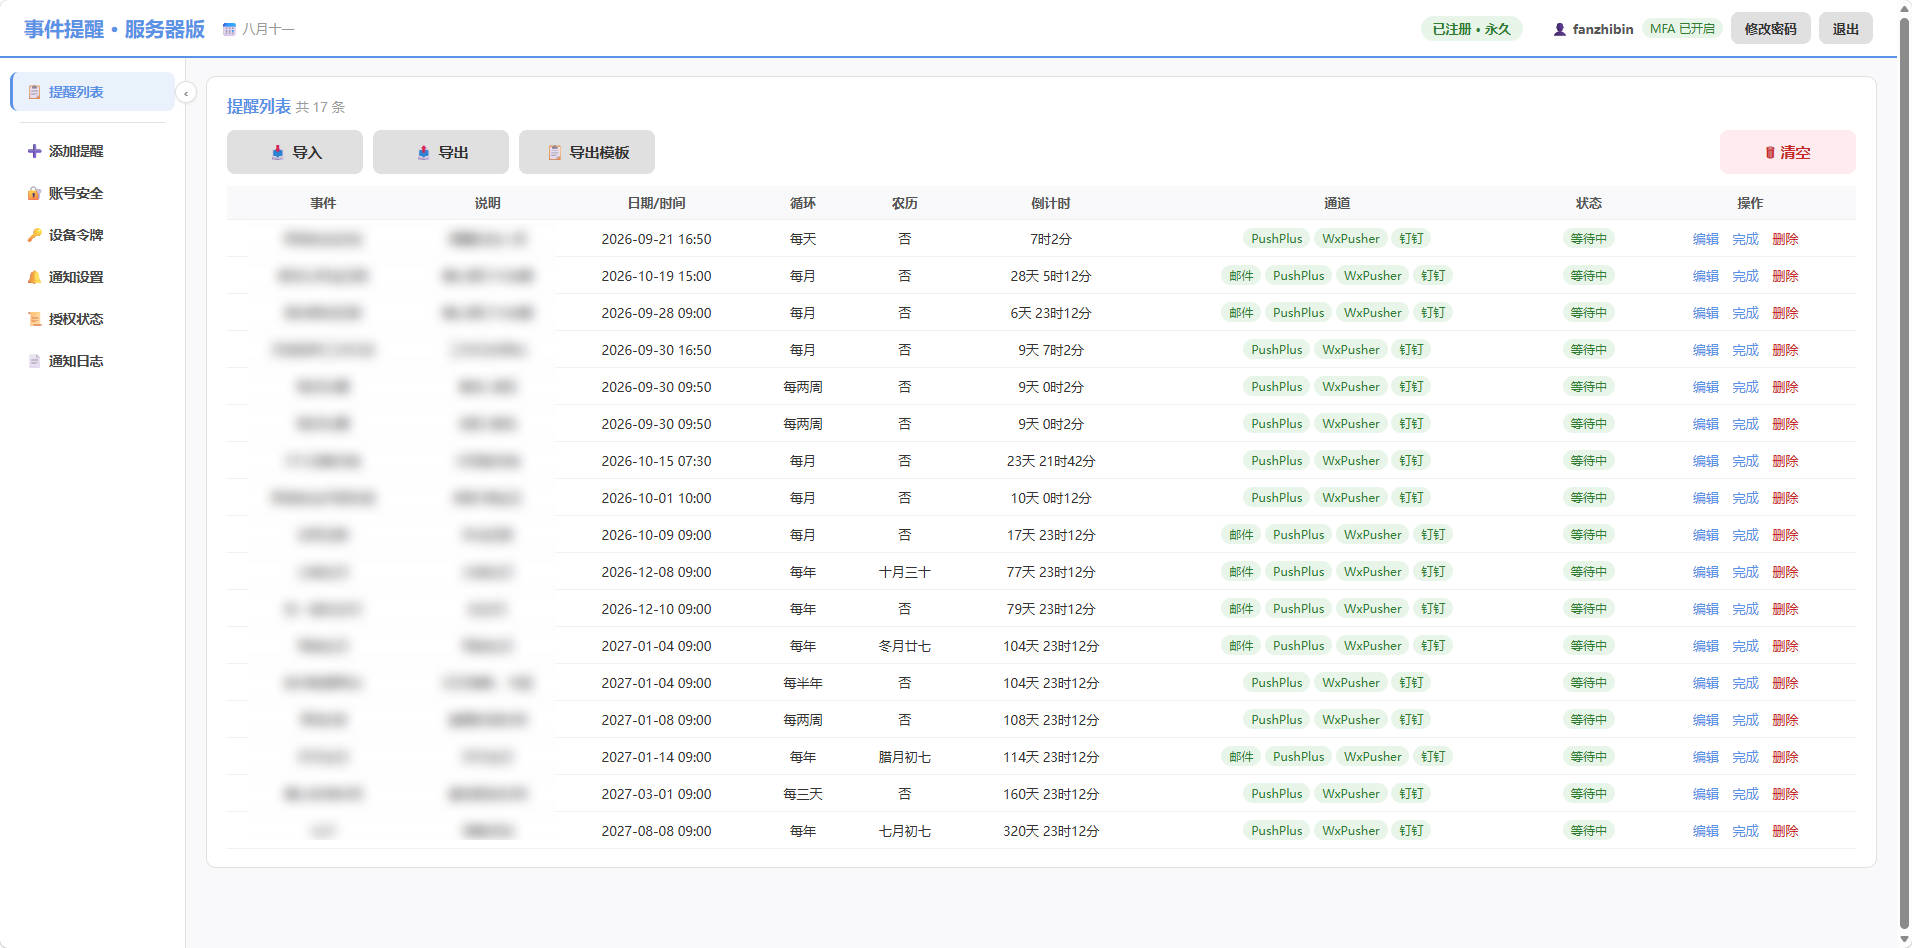The image size is (1912, 948).
Task: Click 完成 for the 2027-03-01 09:00 row
Action: 1745,794
